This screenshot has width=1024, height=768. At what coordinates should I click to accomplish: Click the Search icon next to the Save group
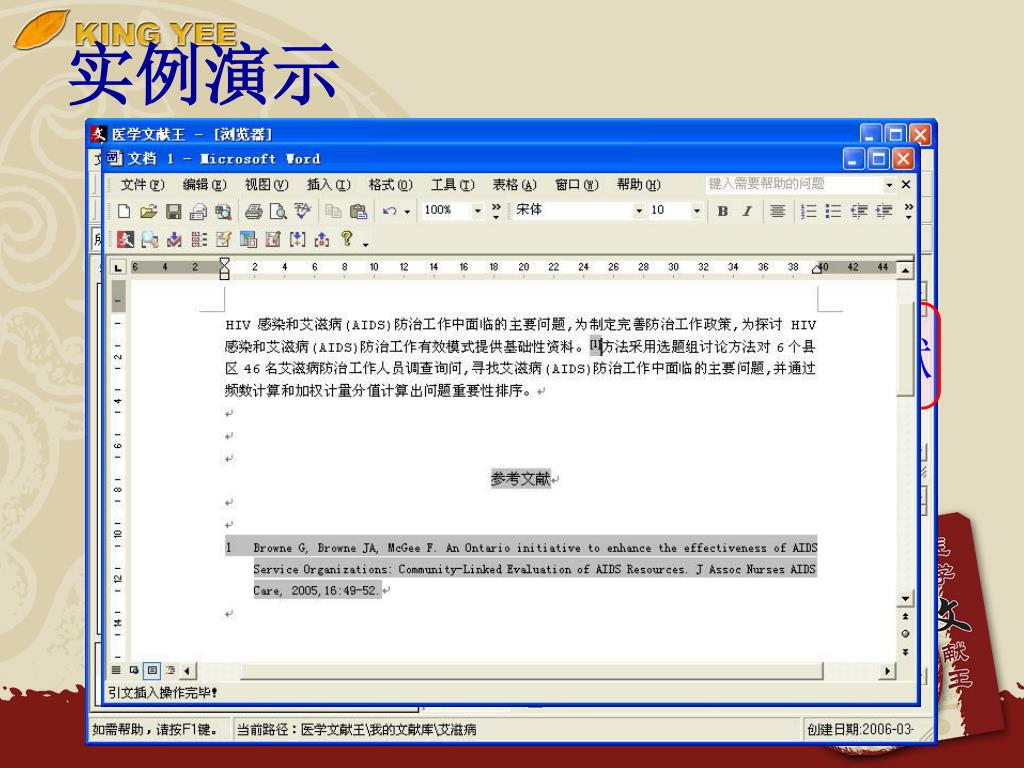pyautogui.click(x=223, y=211)
